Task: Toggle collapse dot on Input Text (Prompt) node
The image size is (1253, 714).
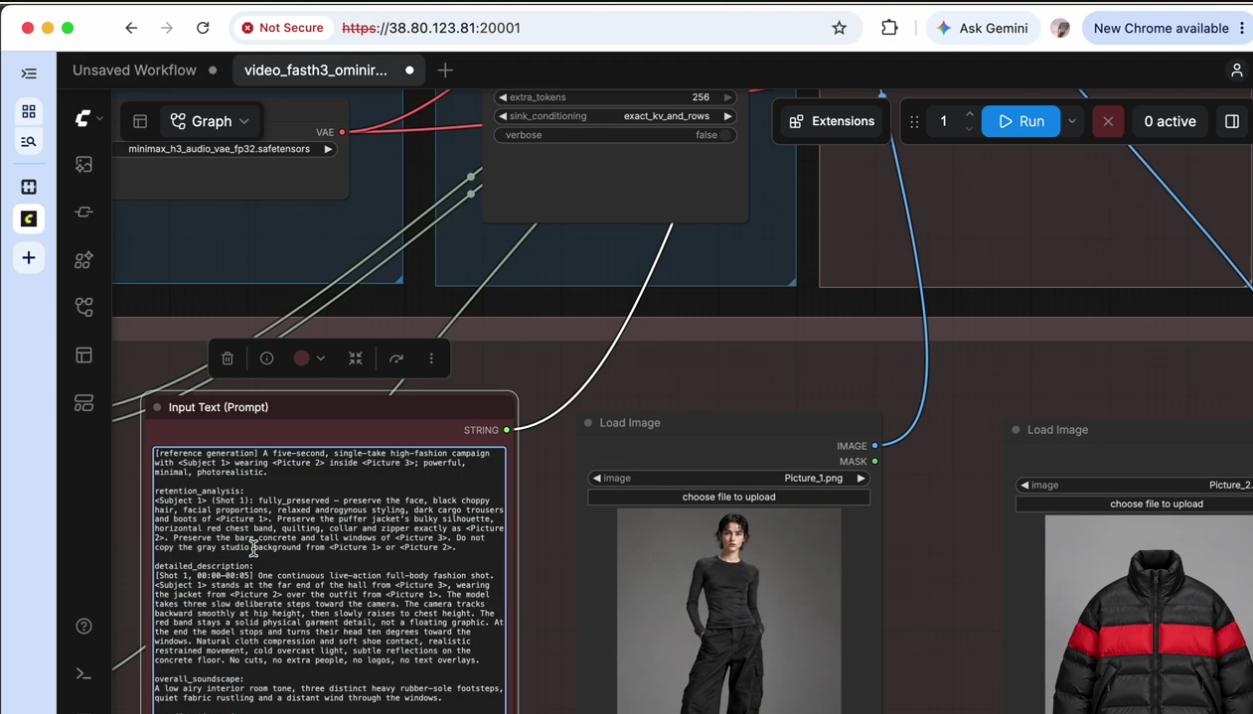Action: (x=157, y=407)
